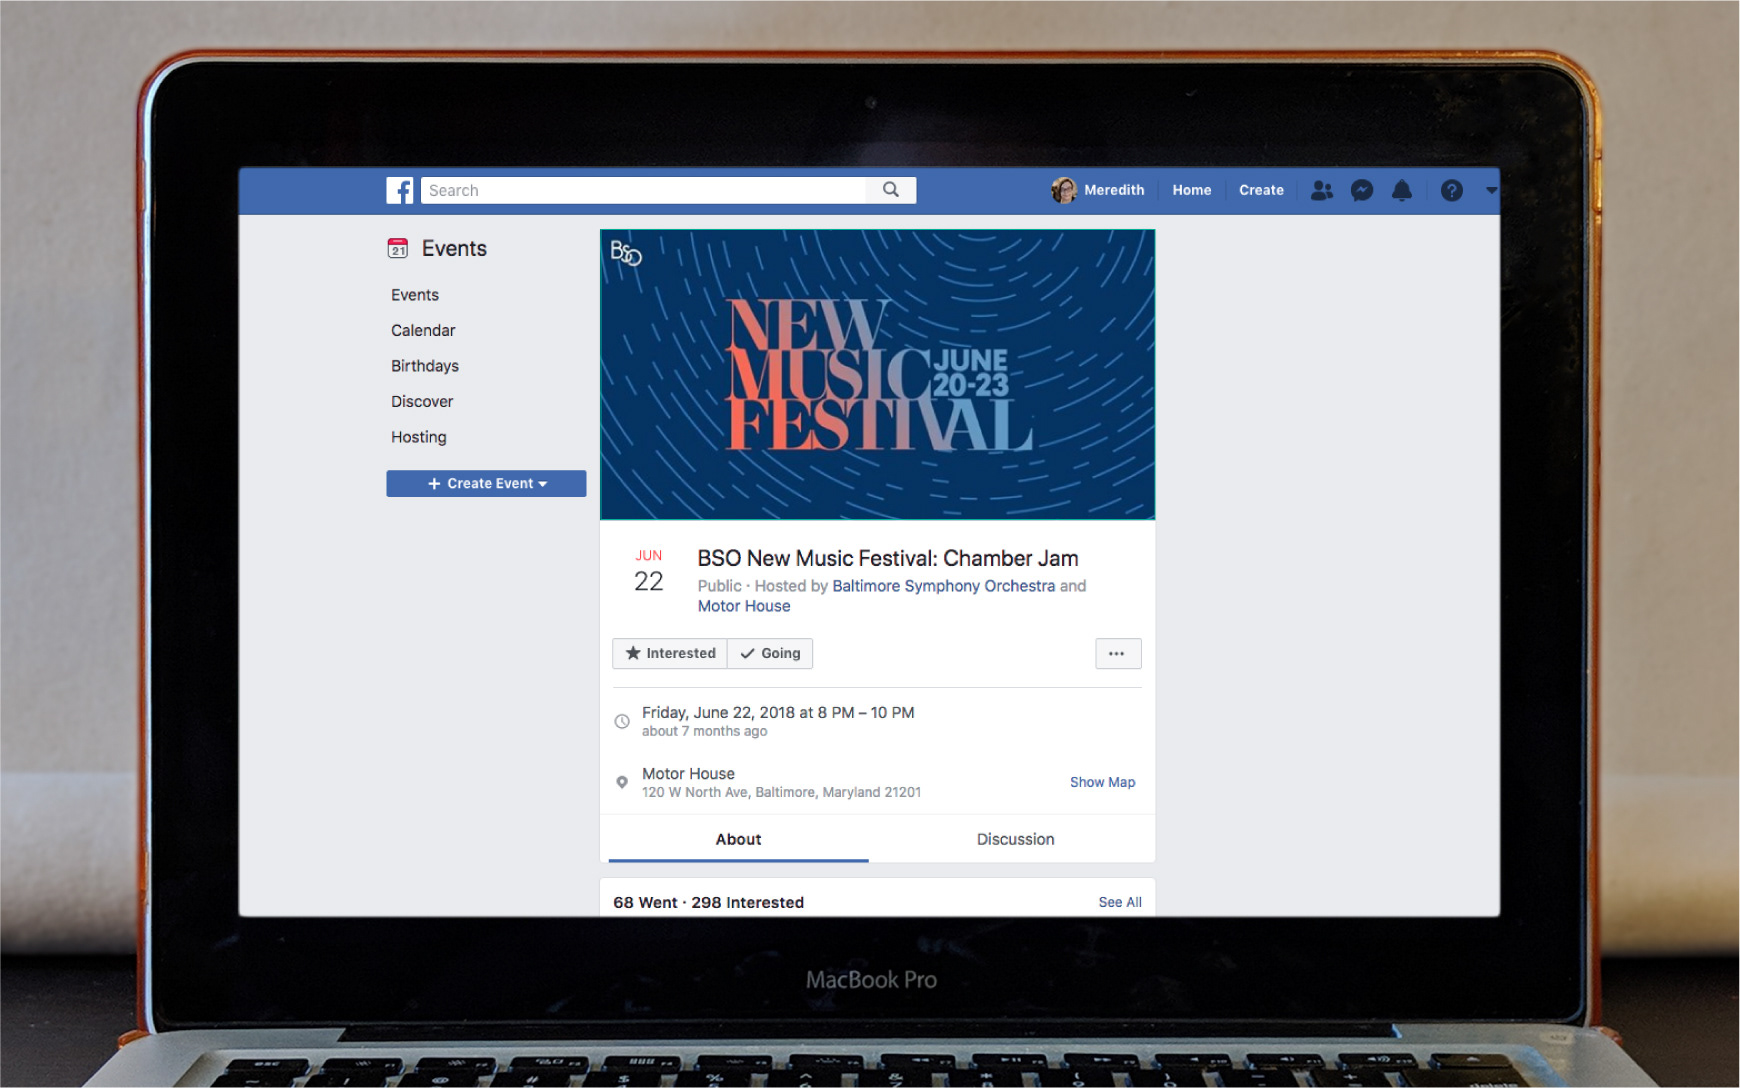
Task: Click the Events calendar icon in sidebar
Action: tap(398, 248)
